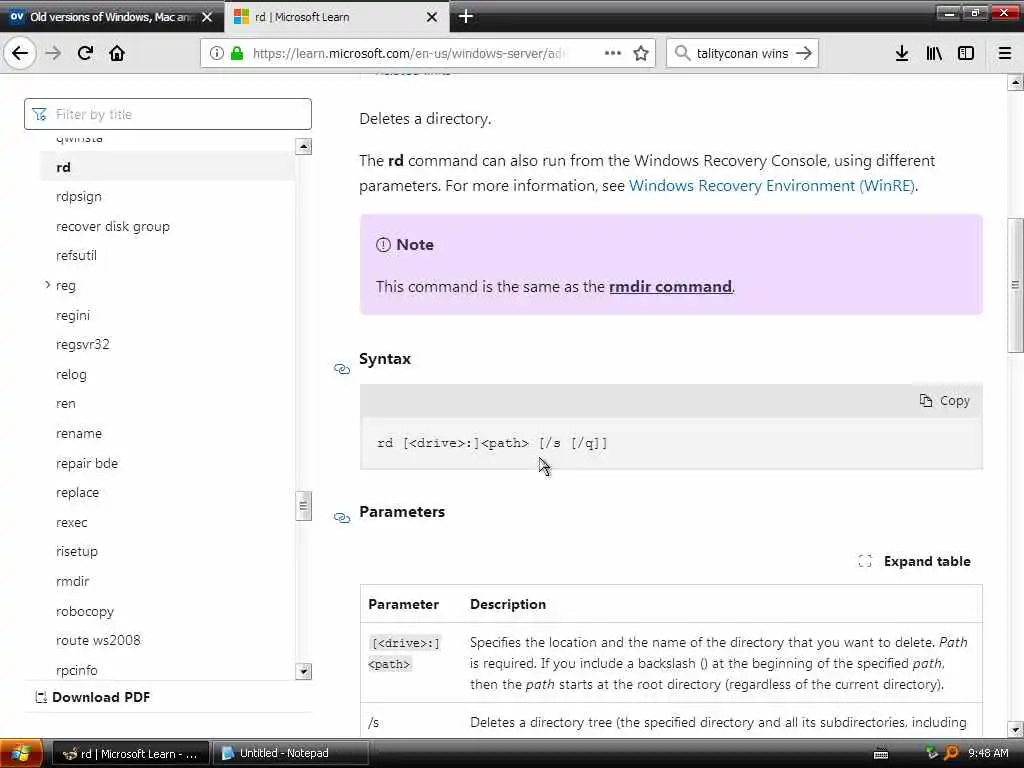Go back to the previous page
The image size is (1024, 768).
(x=20, y=53)
